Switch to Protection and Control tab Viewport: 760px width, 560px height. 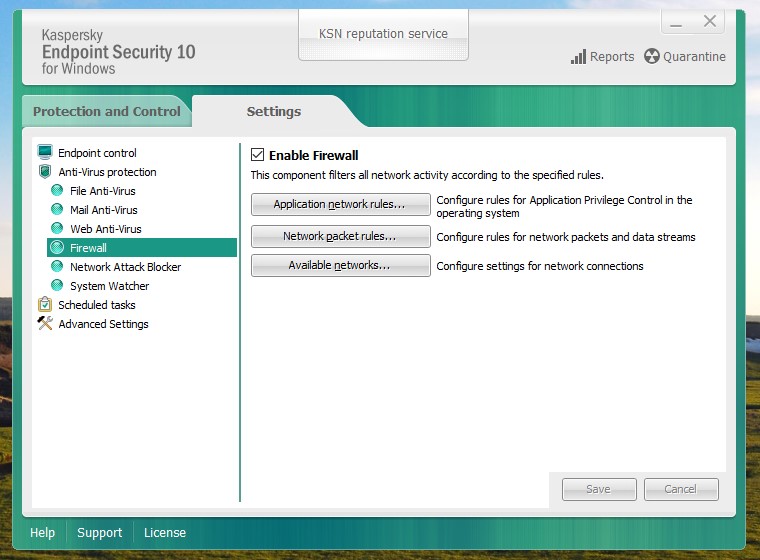[x=107, y=112]
